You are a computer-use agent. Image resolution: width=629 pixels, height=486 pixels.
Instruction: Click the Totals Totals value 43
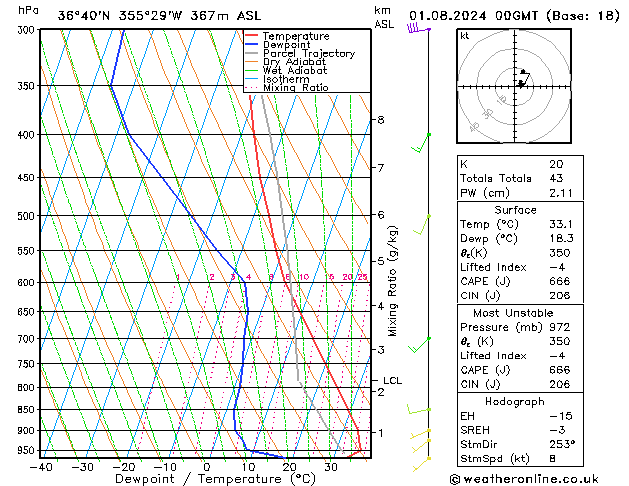click(556, 178)
